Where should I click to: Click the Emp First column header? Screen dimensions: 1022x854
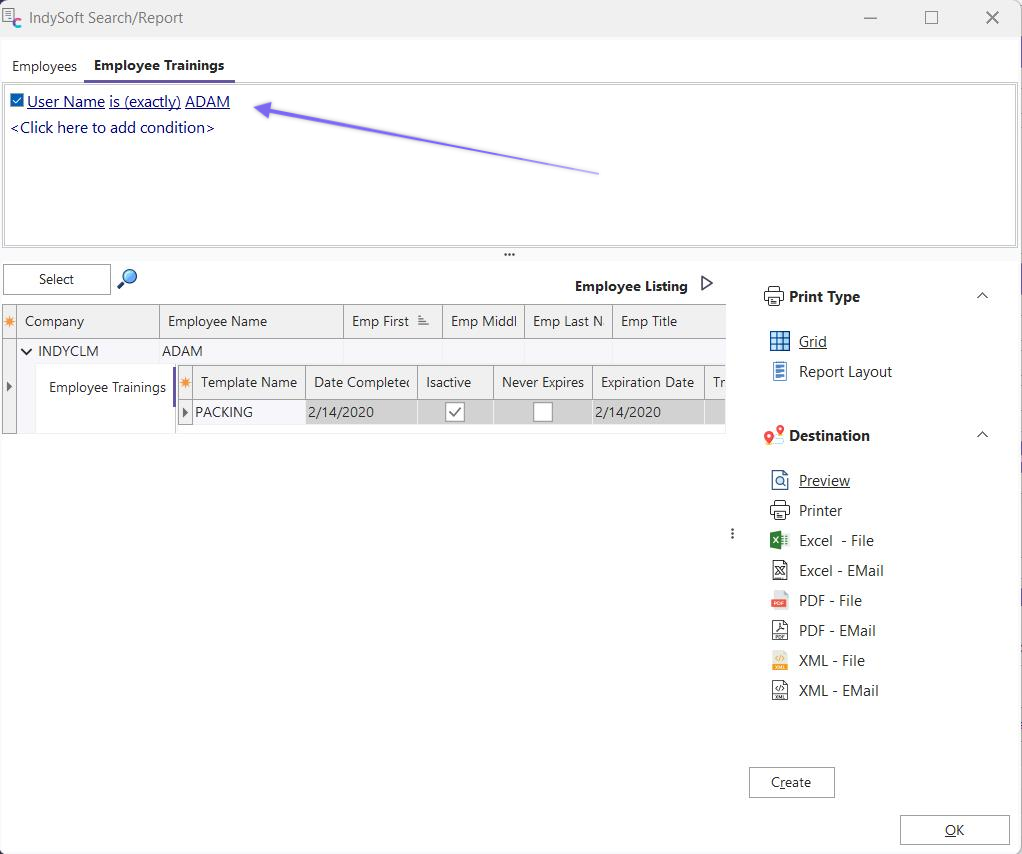[381, 321]
